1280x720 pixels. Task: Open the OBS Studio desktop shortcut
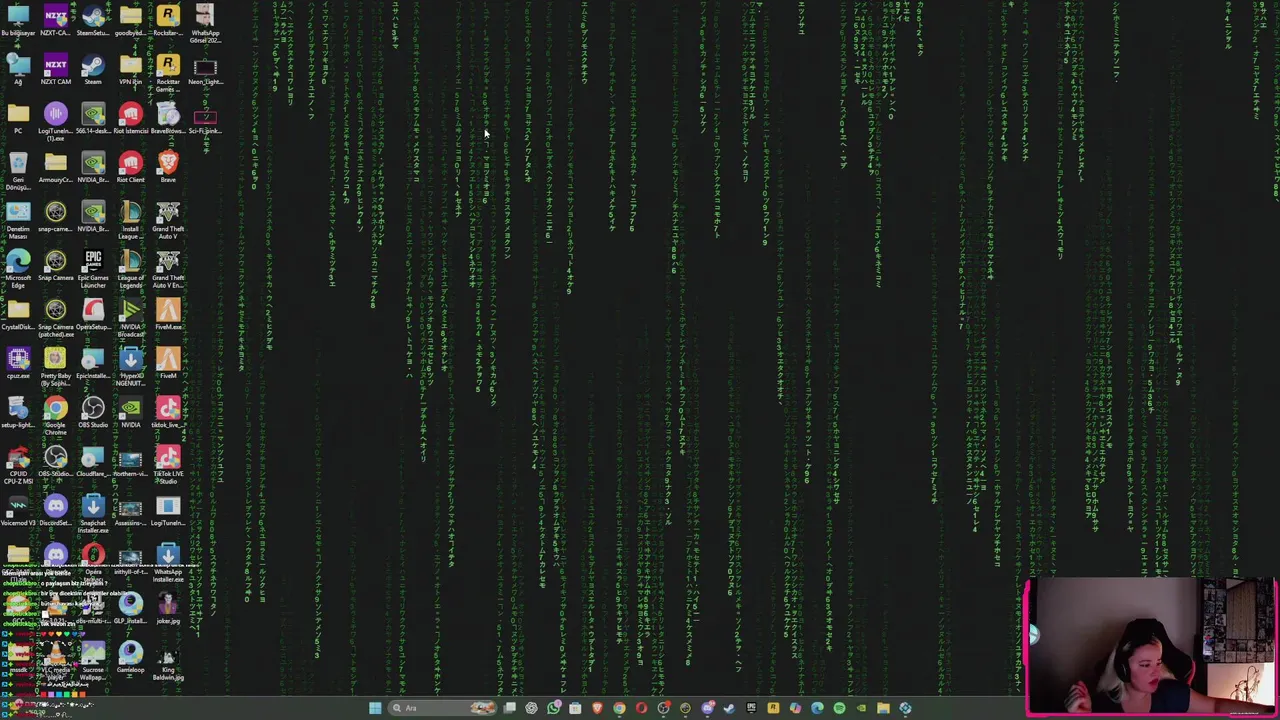pos(93,412)
